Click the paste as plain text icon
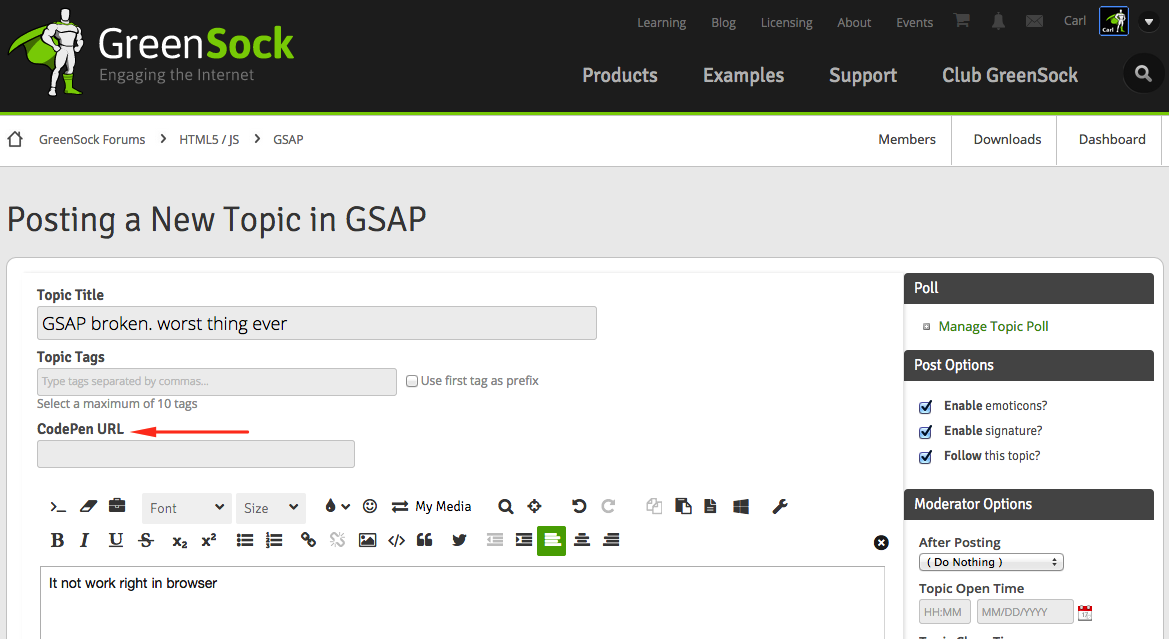This screenshot has width=1169, height=639. coord(710,506)
